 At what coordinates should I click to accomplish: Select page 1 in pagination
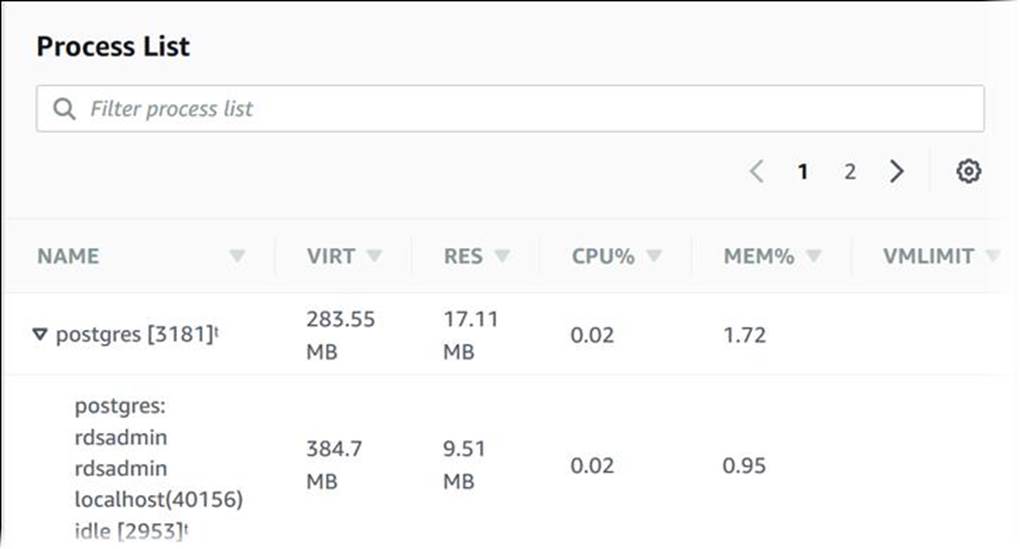tap(803, 172)
